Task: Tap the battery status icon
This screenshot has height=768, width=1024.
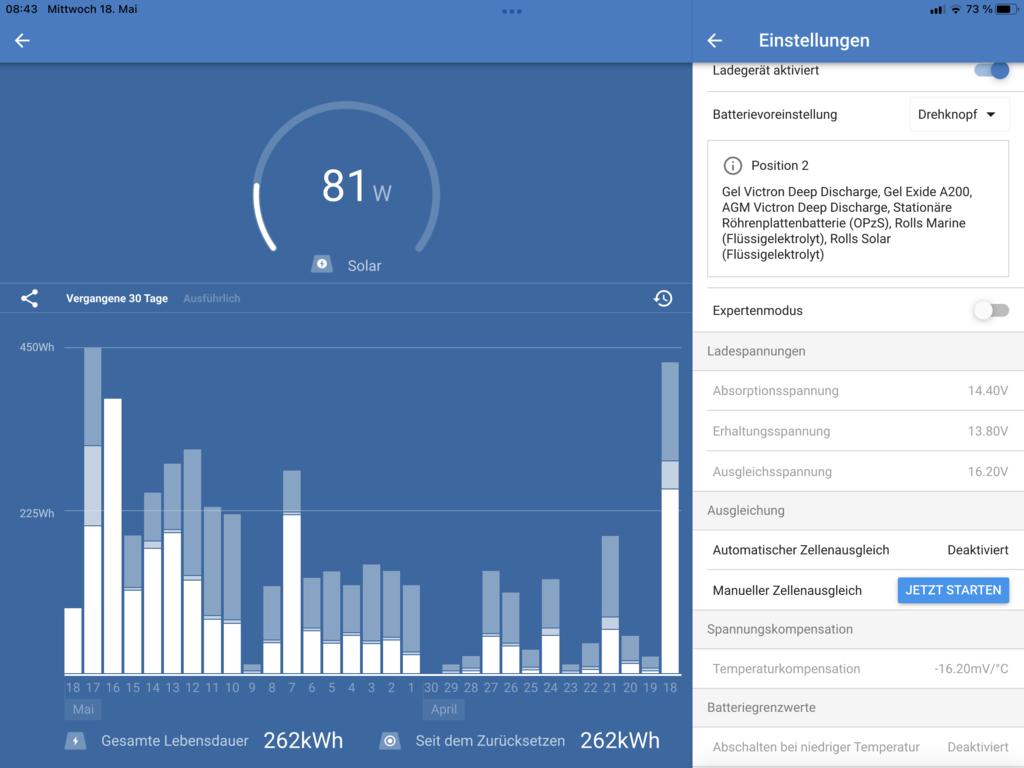Action: tap(1006, 9)
